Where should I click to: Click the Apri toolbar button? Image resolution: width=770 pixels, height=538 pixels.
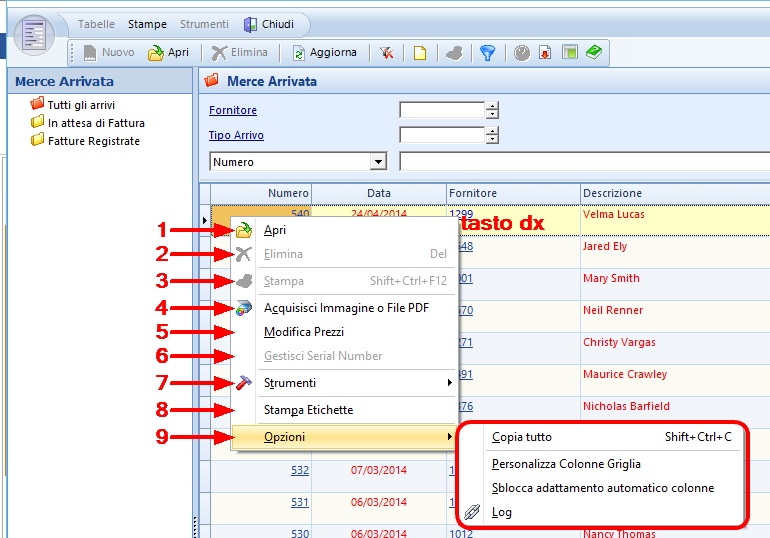click(x=168, y=53)
